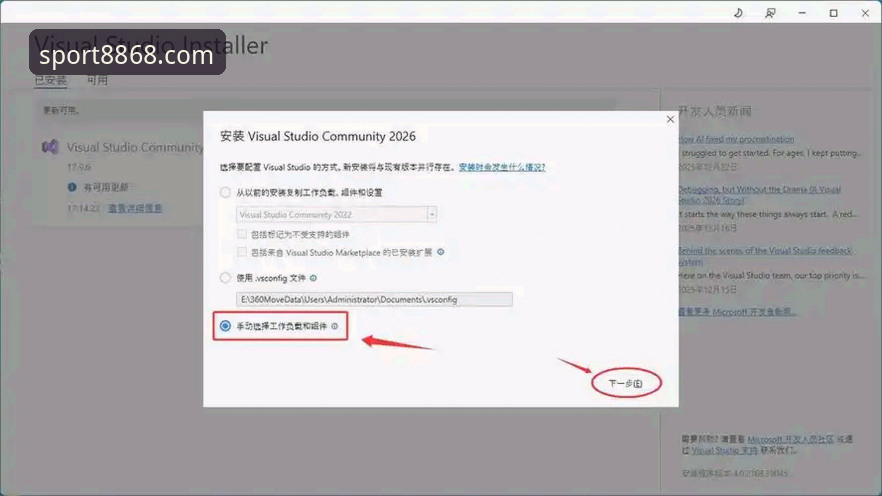Check include components marked unsupported
Viewport: 882px width, 496px height.
242,234
